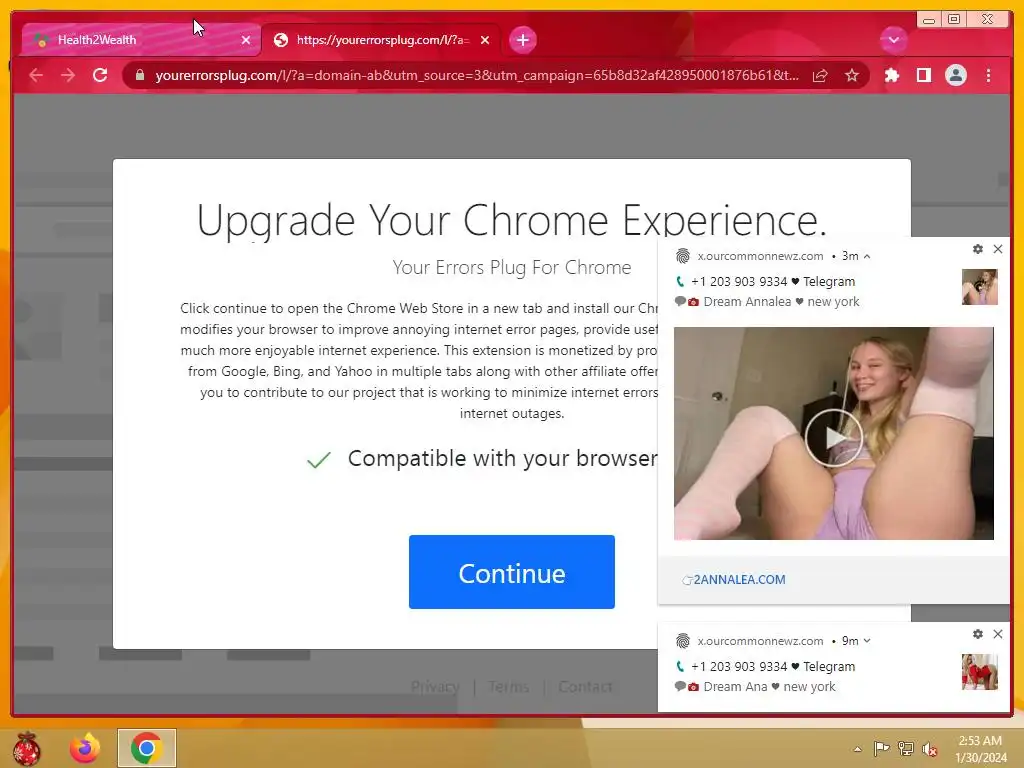Click '+1 203 903 9334' in 3m notification
This screenshot has height=768, width=1024.
tap(739, 281)
